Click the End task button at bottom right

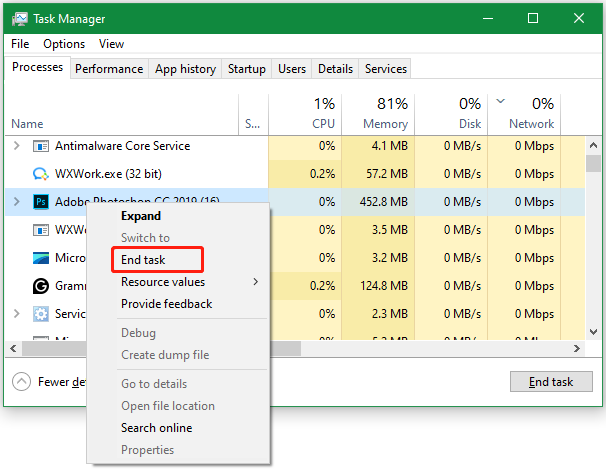(x=551, y=382)
